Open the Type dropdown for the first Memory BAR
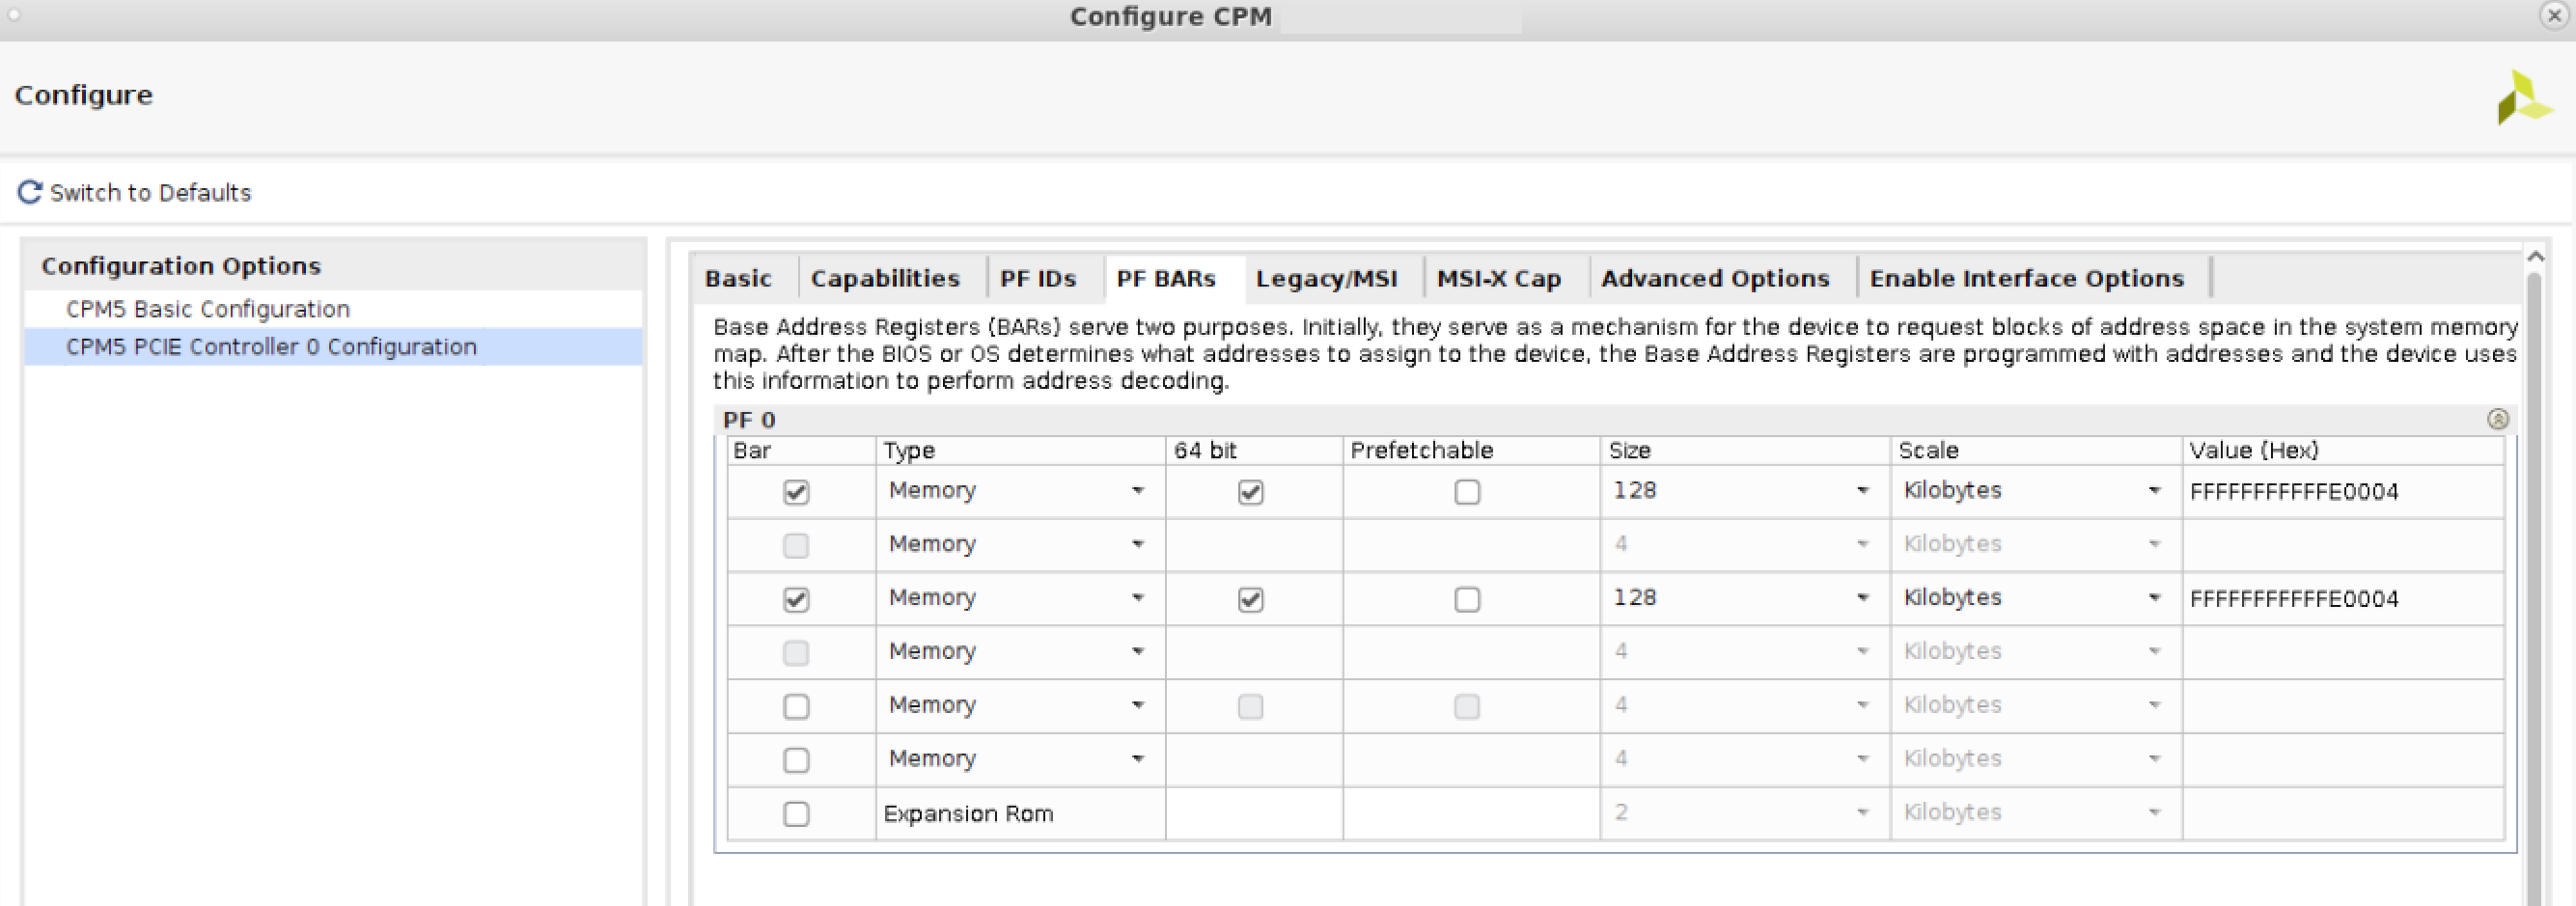The width and height of the screenshot is (2576, 906). tap(1139, 491)
